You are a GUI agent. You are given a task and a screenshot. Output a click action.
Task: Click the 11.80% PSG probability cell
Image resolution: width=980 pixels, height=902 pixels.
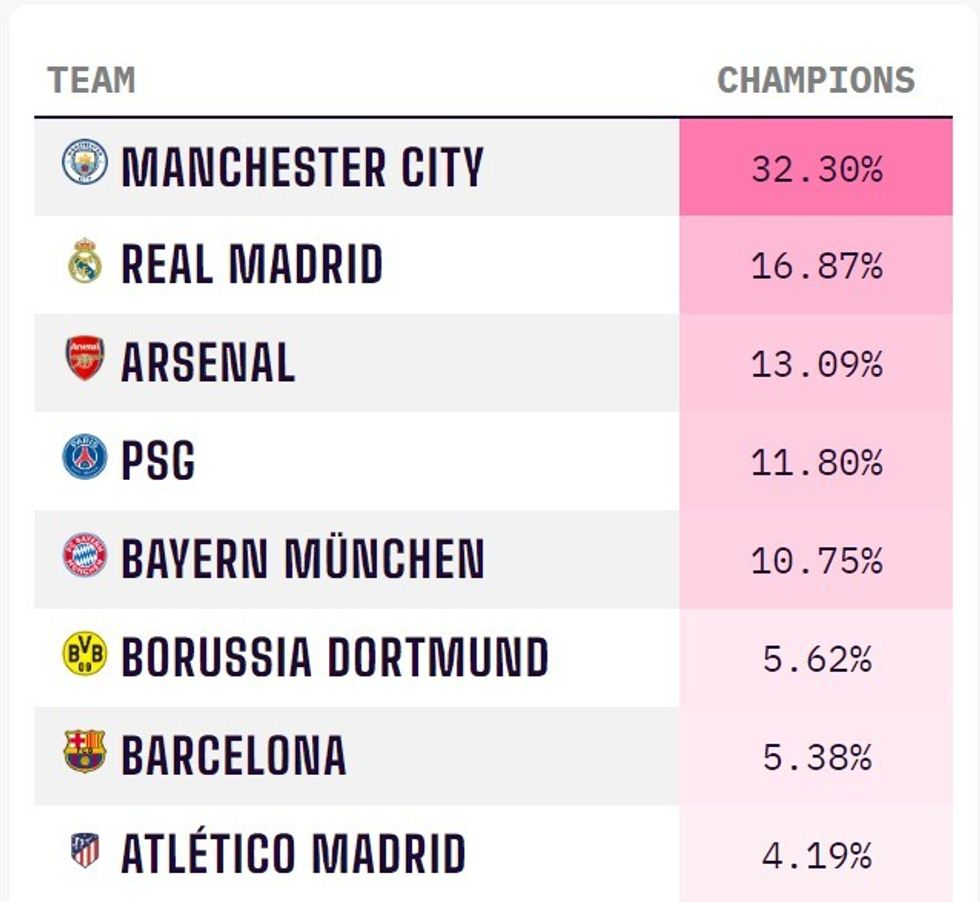816,462
